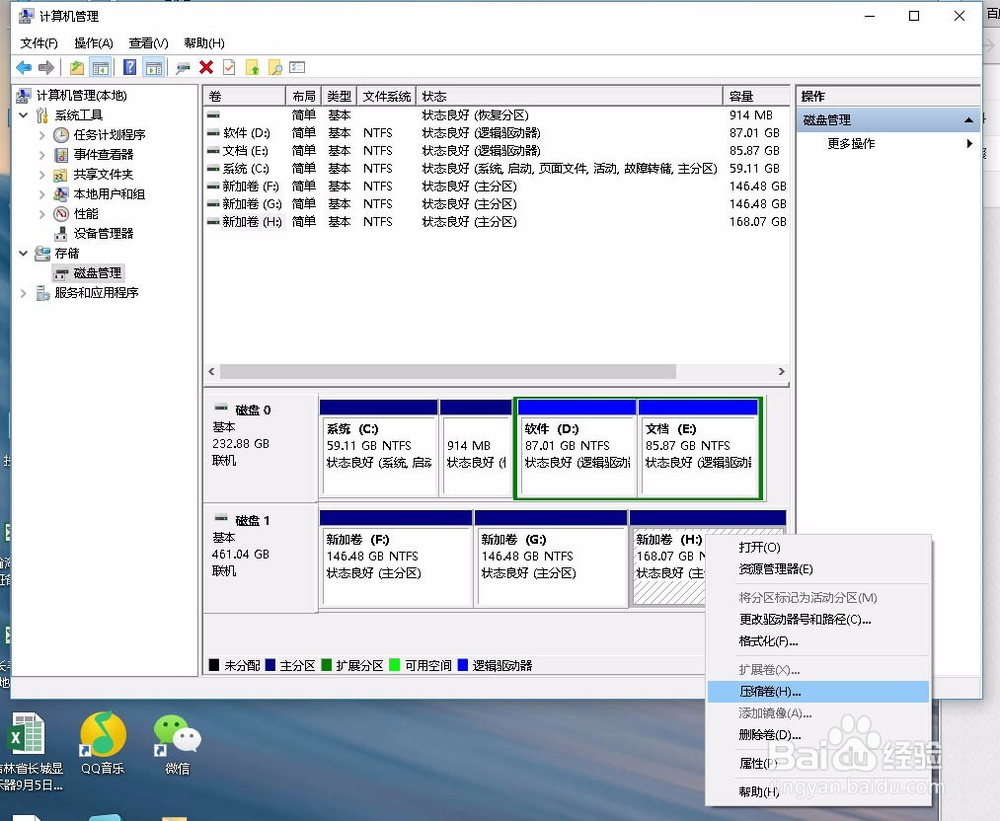Collapse the 磁盘管理 section in Actions pane
This screenshot has height=821, width=1000.
[x=968, y=119]
